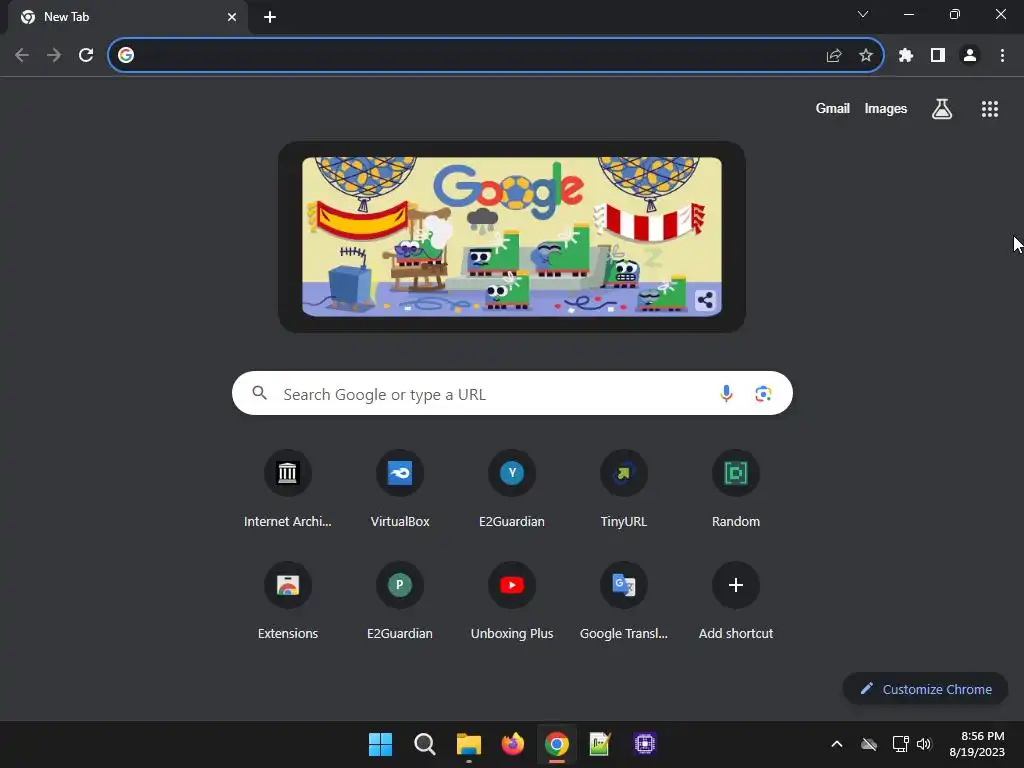The height and width of the screenshot is (768, 1024).
Task: Open E2Guardian shortcut with Y icon
Action: coord(512,487)
